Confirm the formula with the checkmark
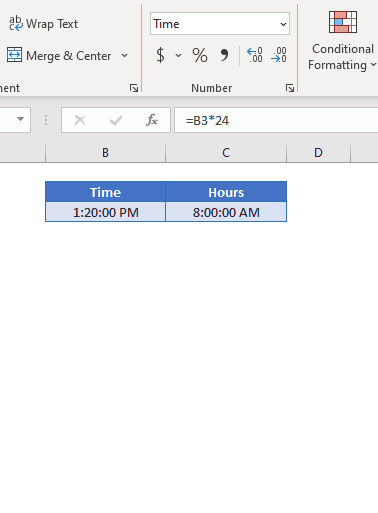This screenshot has width=378, height=513. pyautogui.click(x=116, y=120)
